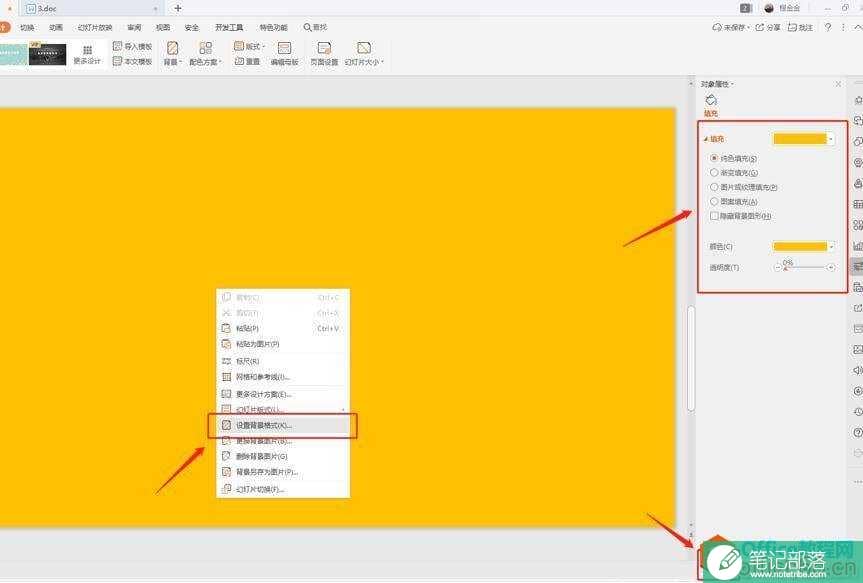Choose 粘贴(P) from the context menu
Screen dimensions: 863x583
click(x=283, y=328)
